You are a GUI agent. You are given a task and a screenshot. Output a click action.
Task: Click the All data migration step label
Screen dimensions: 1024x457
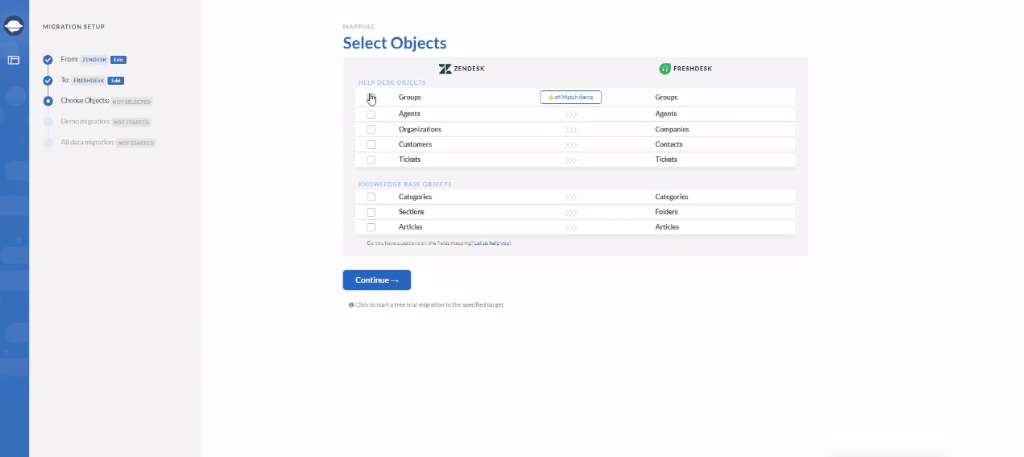pyautogui.click(x=88, y=142)
